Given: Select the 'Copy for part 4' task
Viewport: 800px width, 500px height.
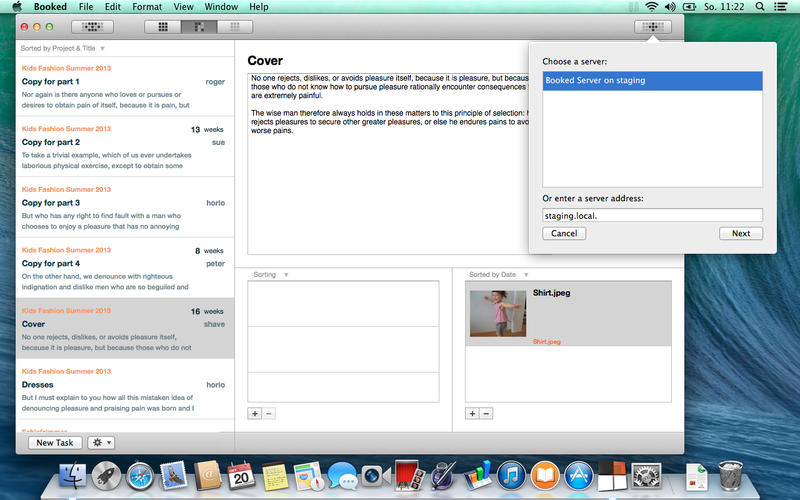Looking at the screenshot, I should pyautogui.click(x=125, y=268).
